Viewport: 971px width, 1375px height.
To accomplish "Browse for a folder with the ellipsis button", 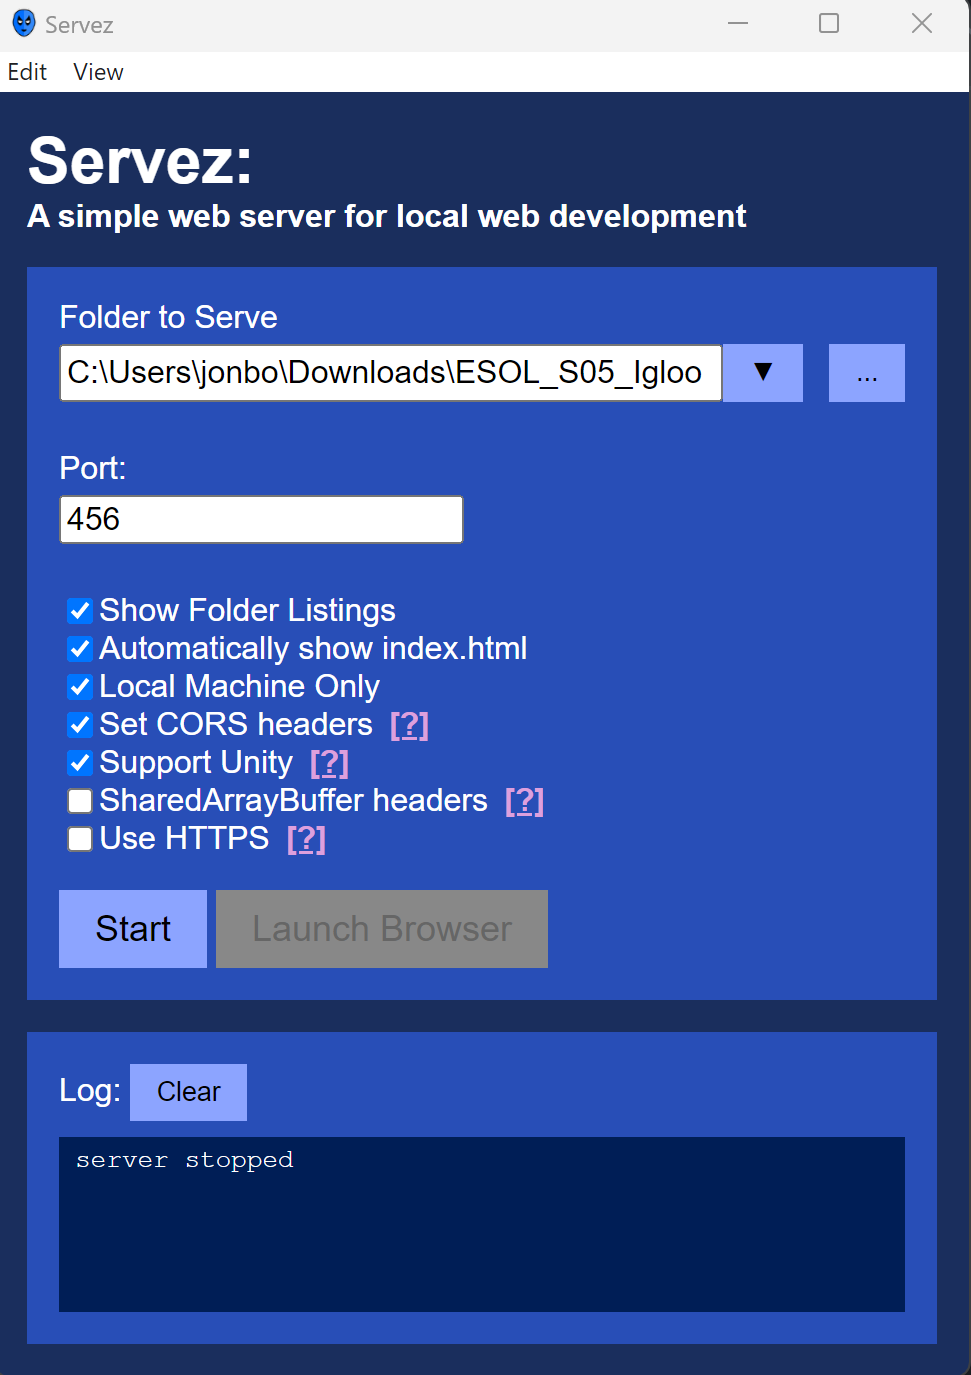I will 866,373.
